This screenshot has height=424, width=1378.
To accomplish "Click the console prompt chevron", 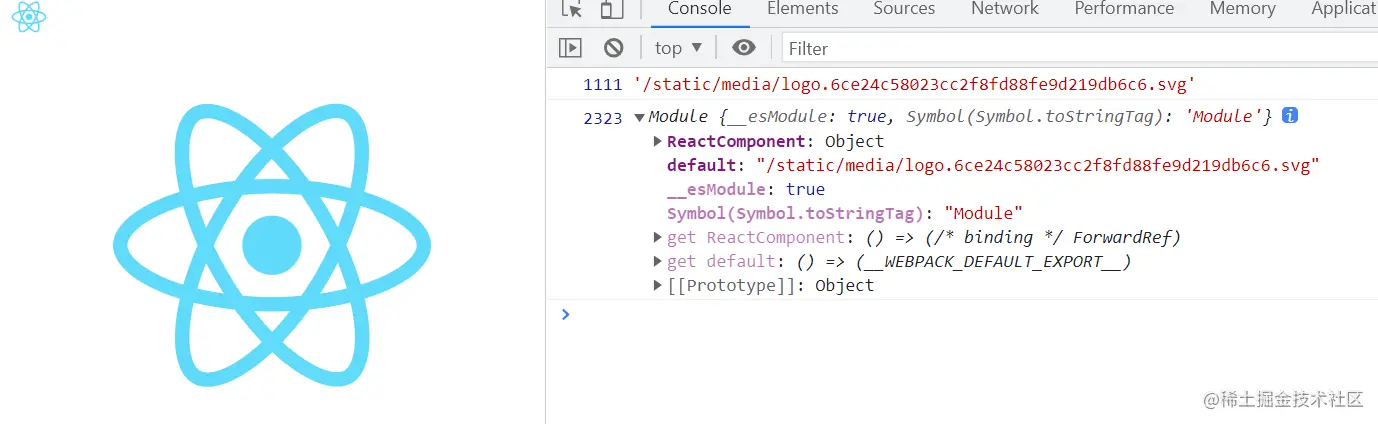I will (x=566, y=314).
